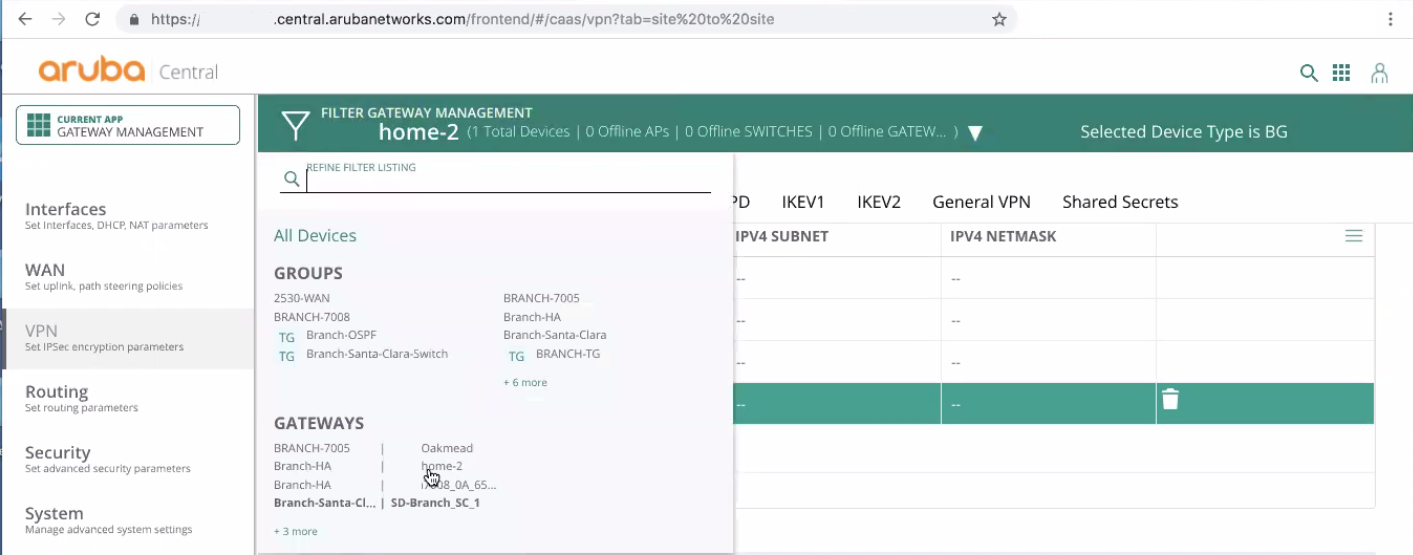Image resolution: width=1413 pixels, height=555 pixels.
Task: Switch to the IKEV1 tab
Action: pos(803,202)
